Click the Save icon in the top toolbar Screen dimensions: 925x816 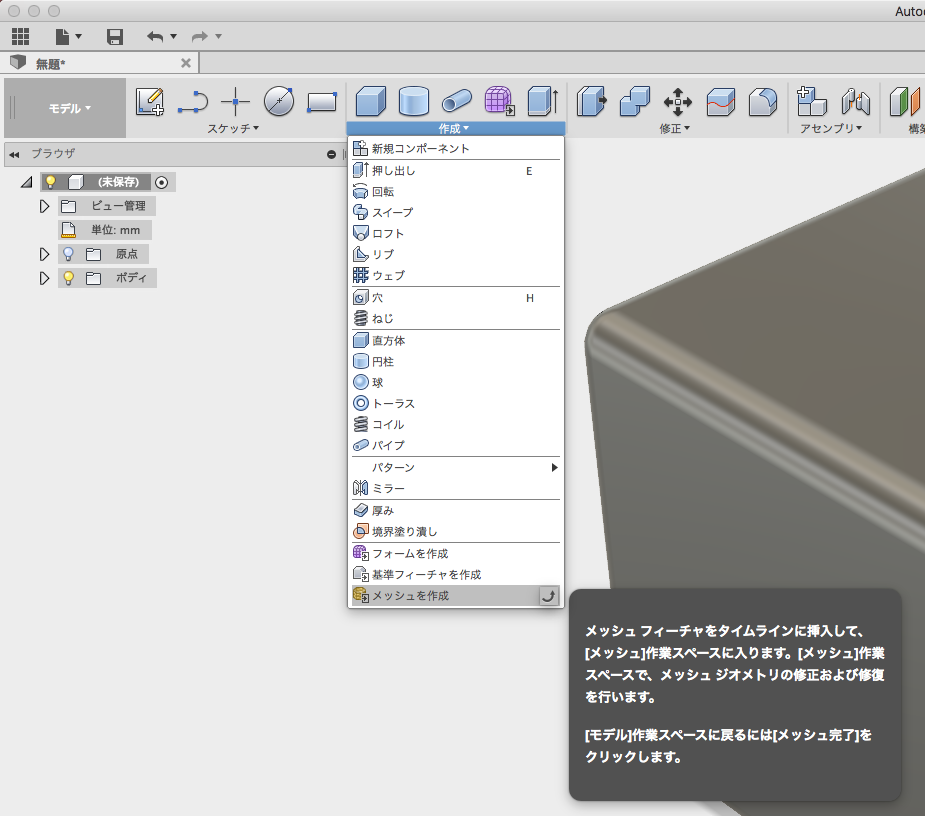coord(114,36)
